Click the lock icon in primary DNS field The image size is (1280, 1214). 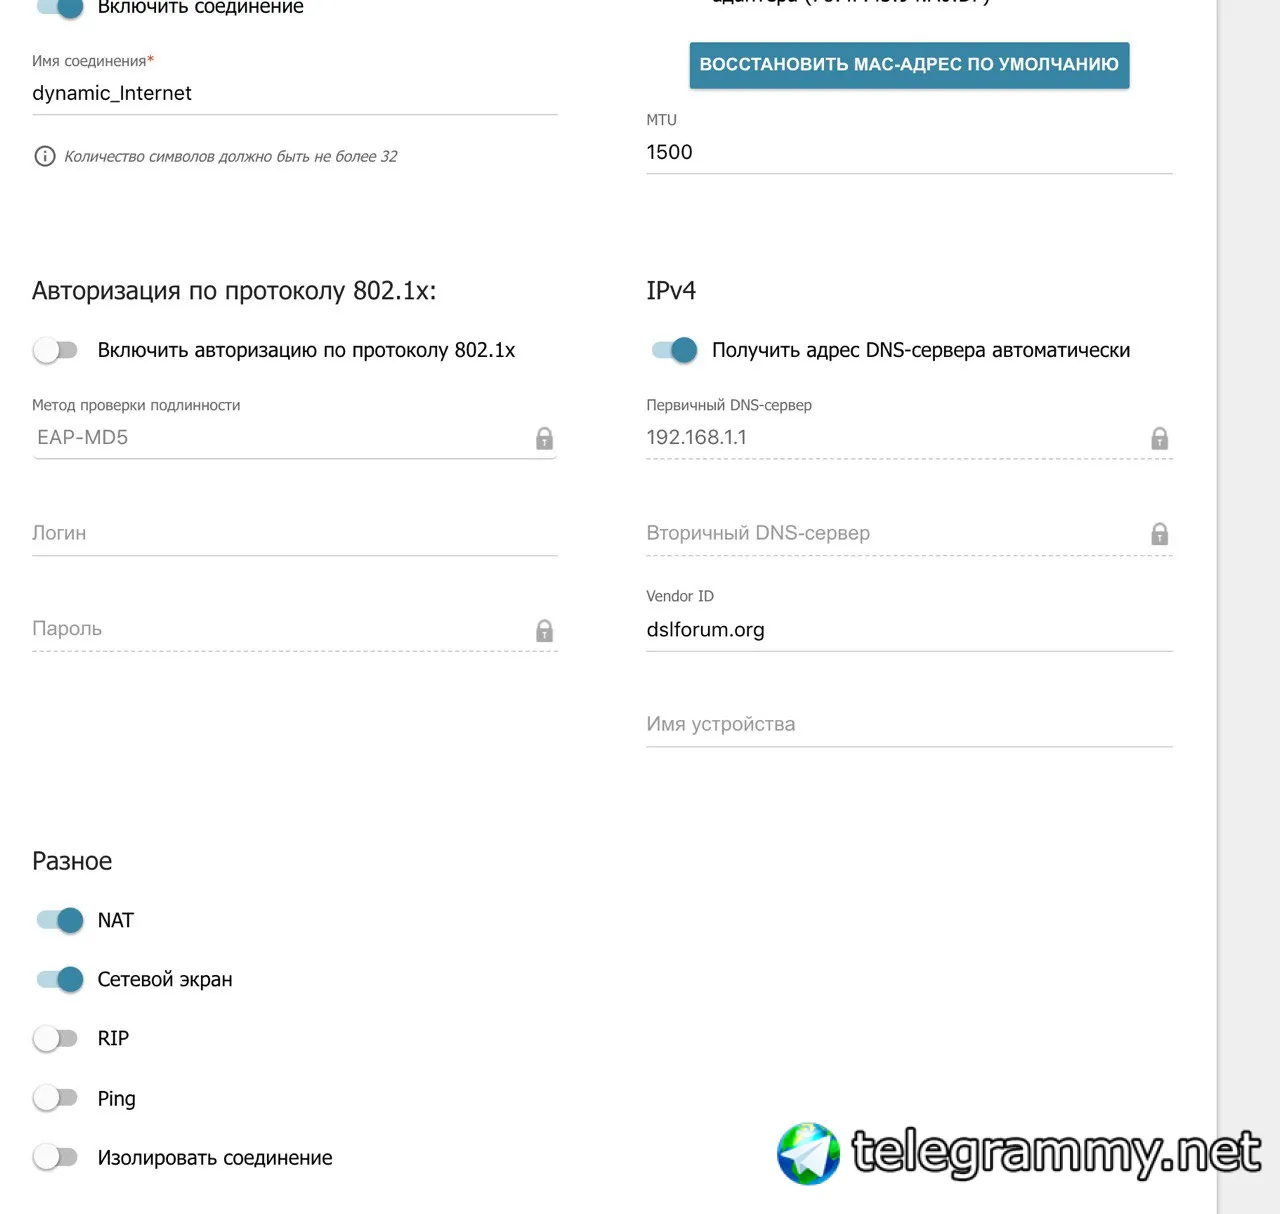[1159, 438]
